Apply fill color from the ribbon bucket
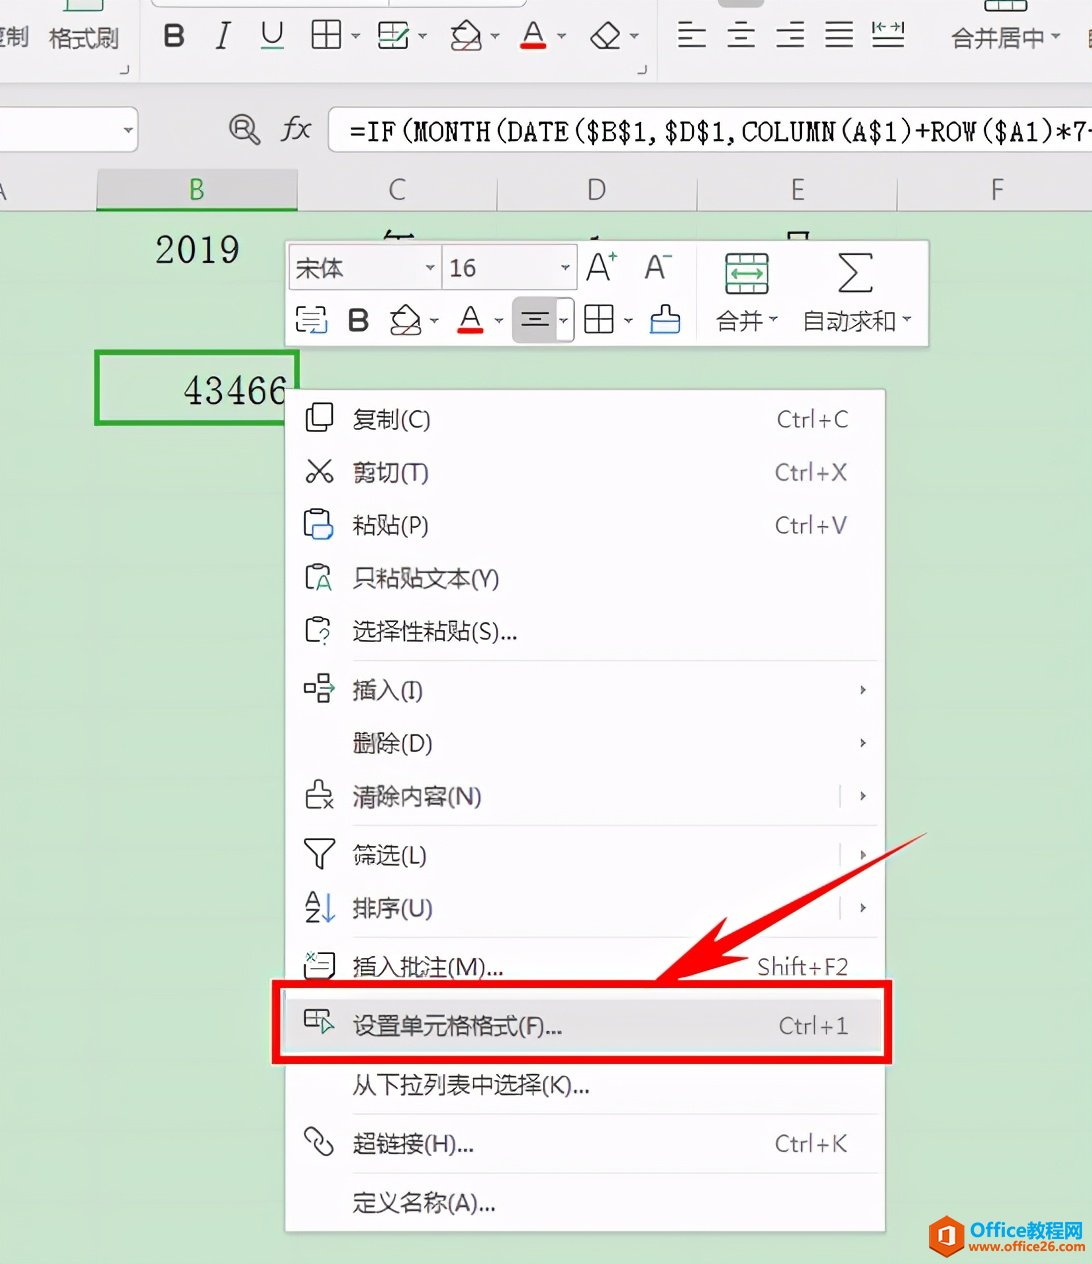This screenshot has width=1092, height=1264. pos(465,36)
